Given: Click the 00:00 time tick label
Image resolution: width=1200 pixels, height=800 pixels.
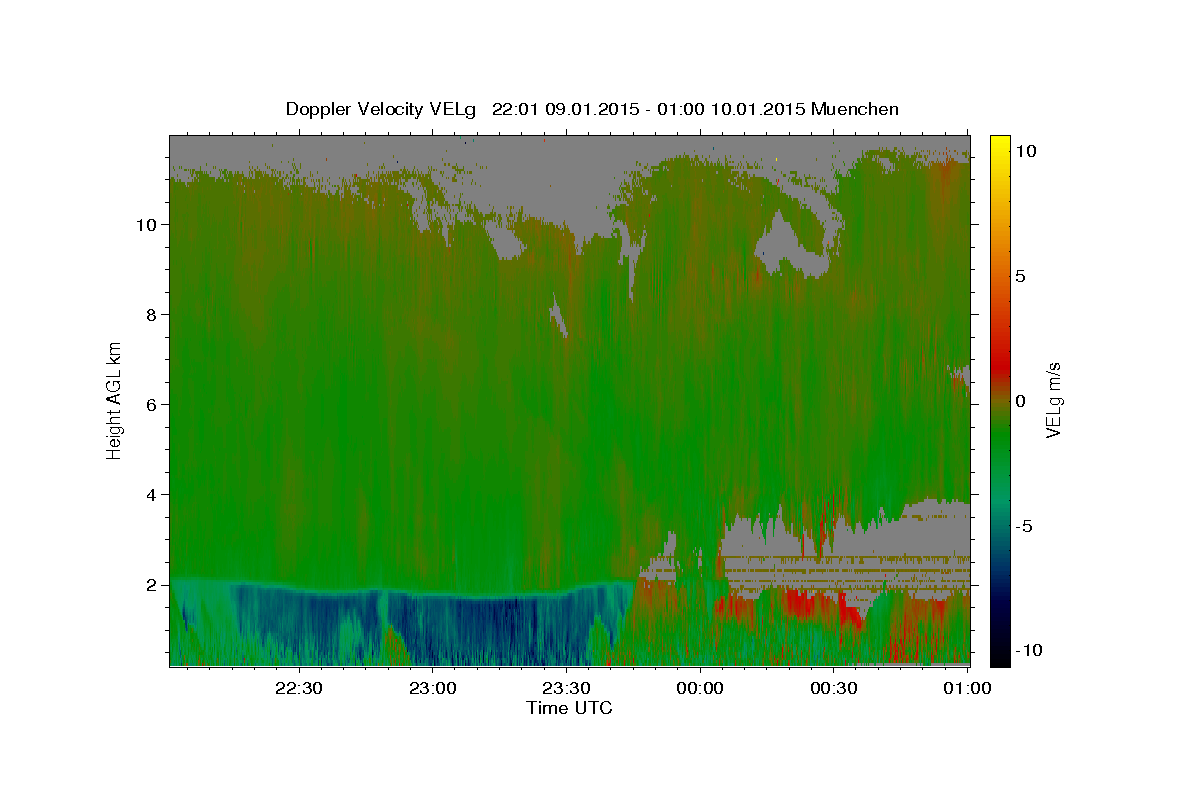Looking at the screenshot, I should [x=700, y=688].
